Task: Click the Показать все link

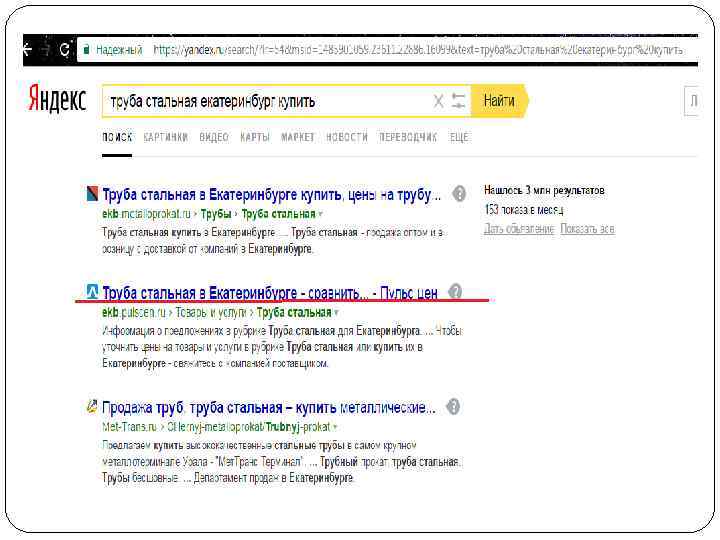Action: pyautogui.click(x=587, y=229)
